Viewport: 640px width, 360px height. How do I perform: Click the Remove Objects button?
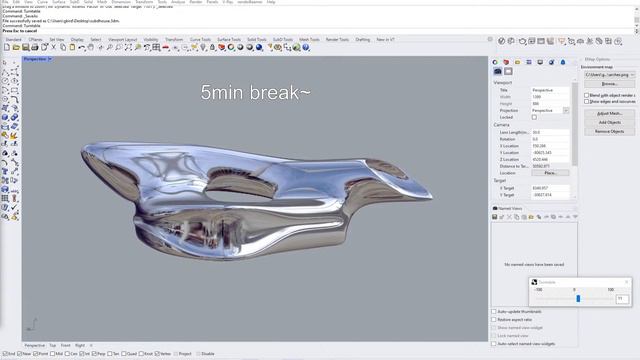(x=609, y=131)
